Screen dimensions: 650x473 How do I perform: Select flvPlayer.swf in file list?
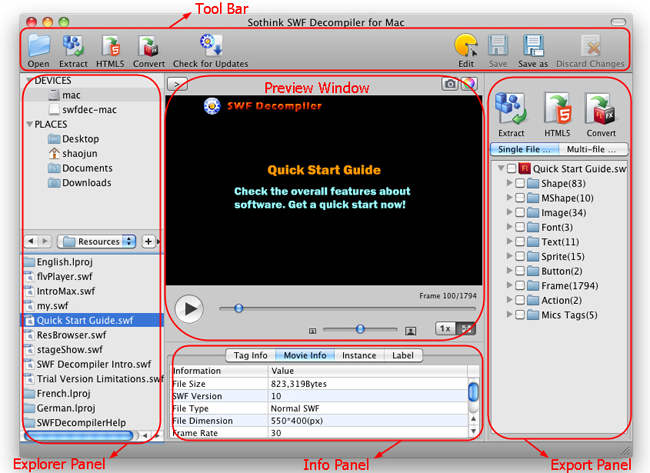point(92,276)
